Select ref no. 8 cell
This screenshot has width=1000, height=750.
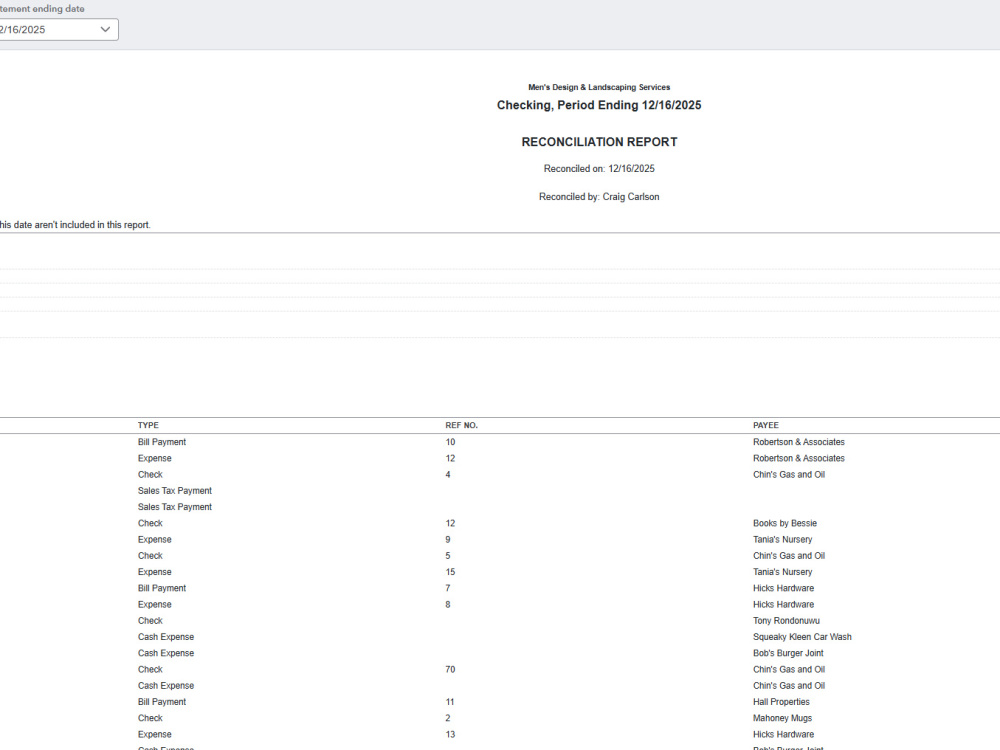448,605
